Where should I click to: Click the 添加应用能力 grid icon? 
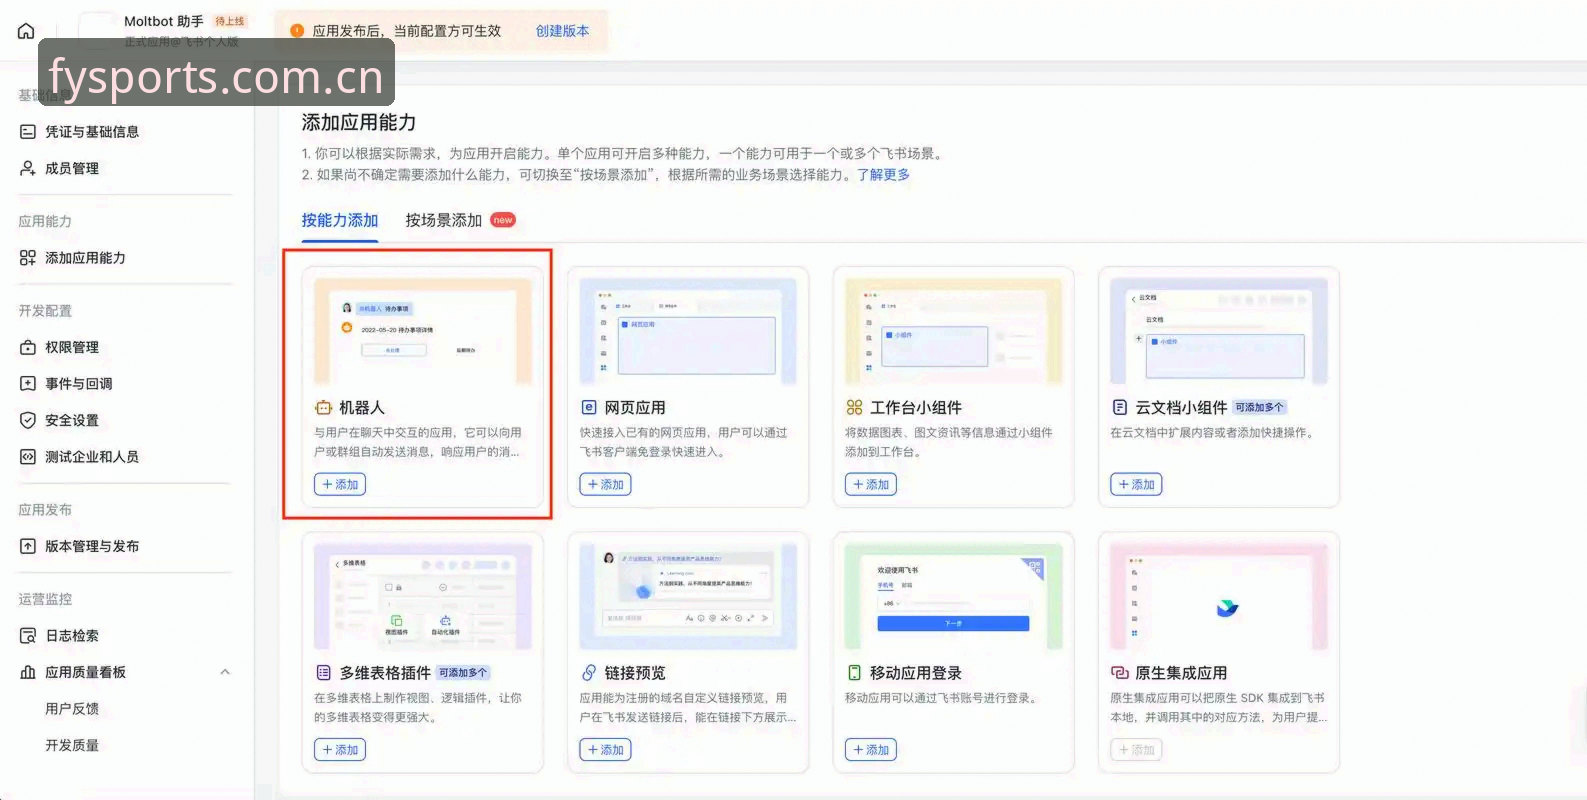(x=28, y=258)
